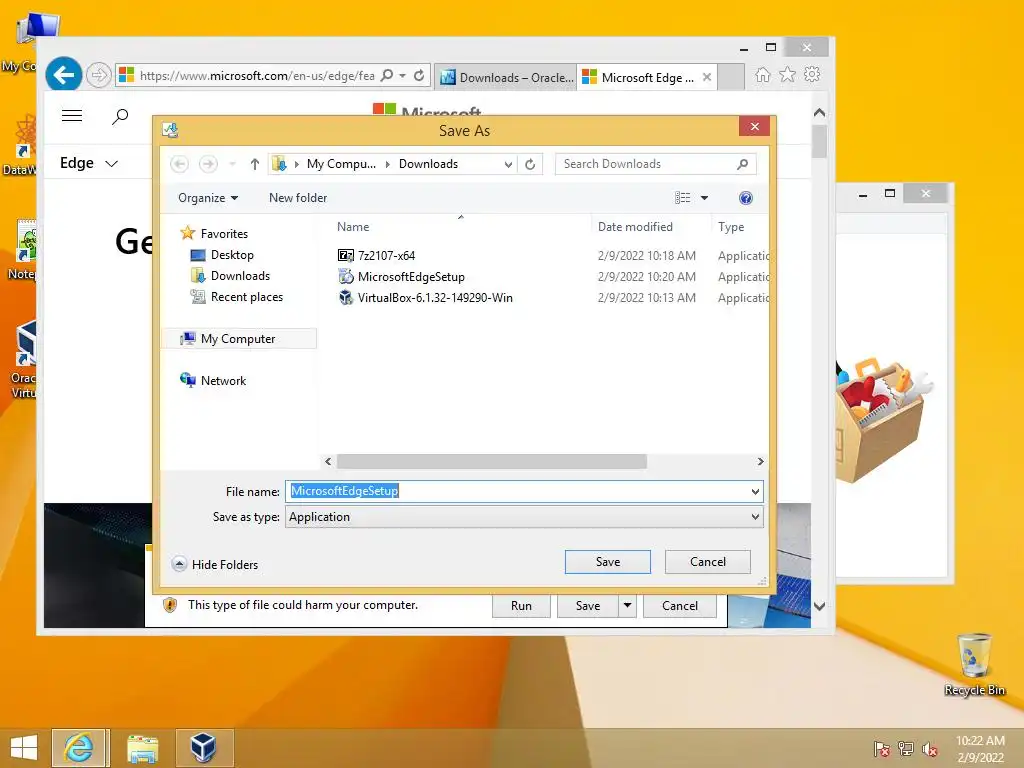This screenshot has width=1024, height=768.
Task: Click the IE page scroll down arrow
Action: click(x=820, y=606)
